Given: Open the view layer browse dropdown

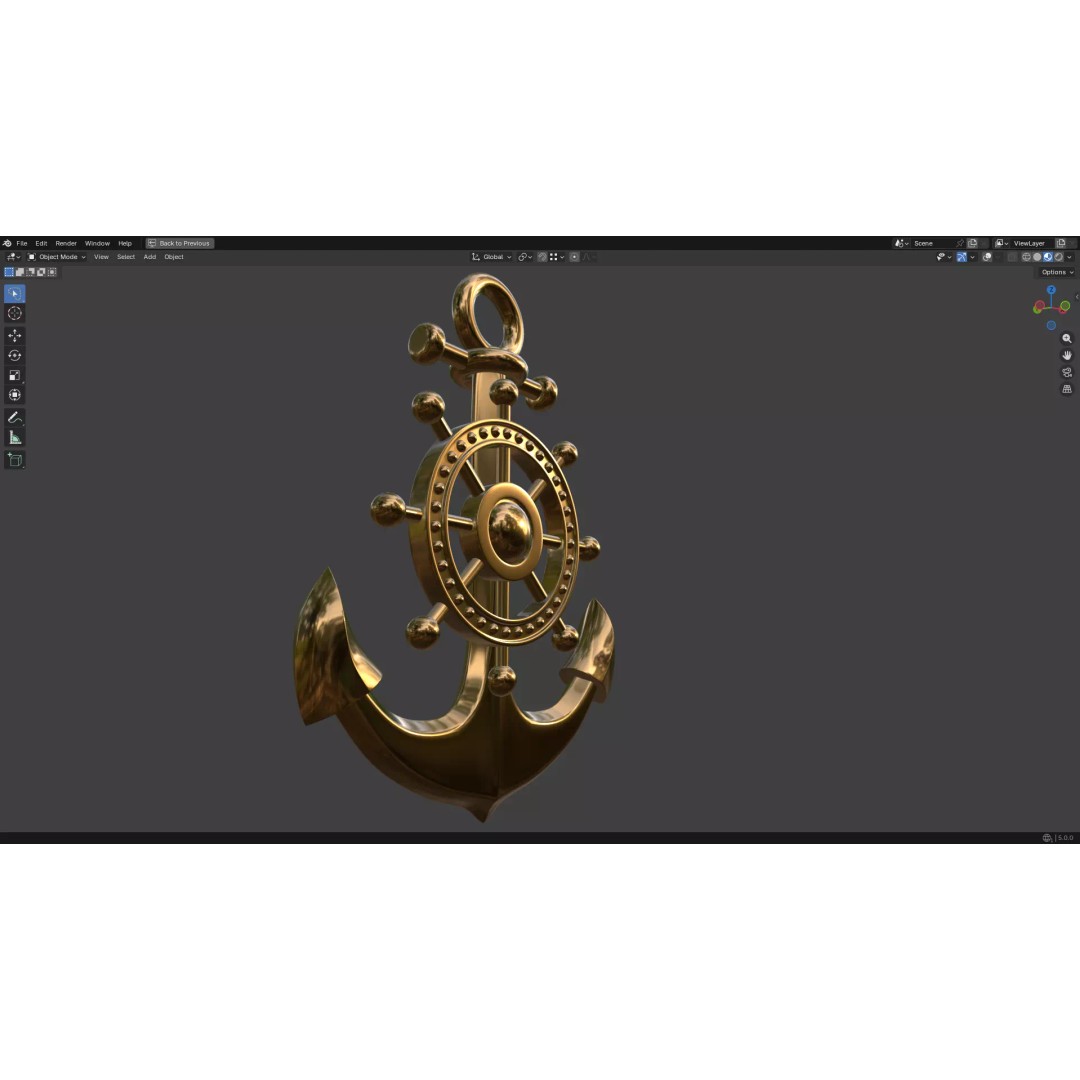Looking at the screenshot, I should [x=1001, y=243].
